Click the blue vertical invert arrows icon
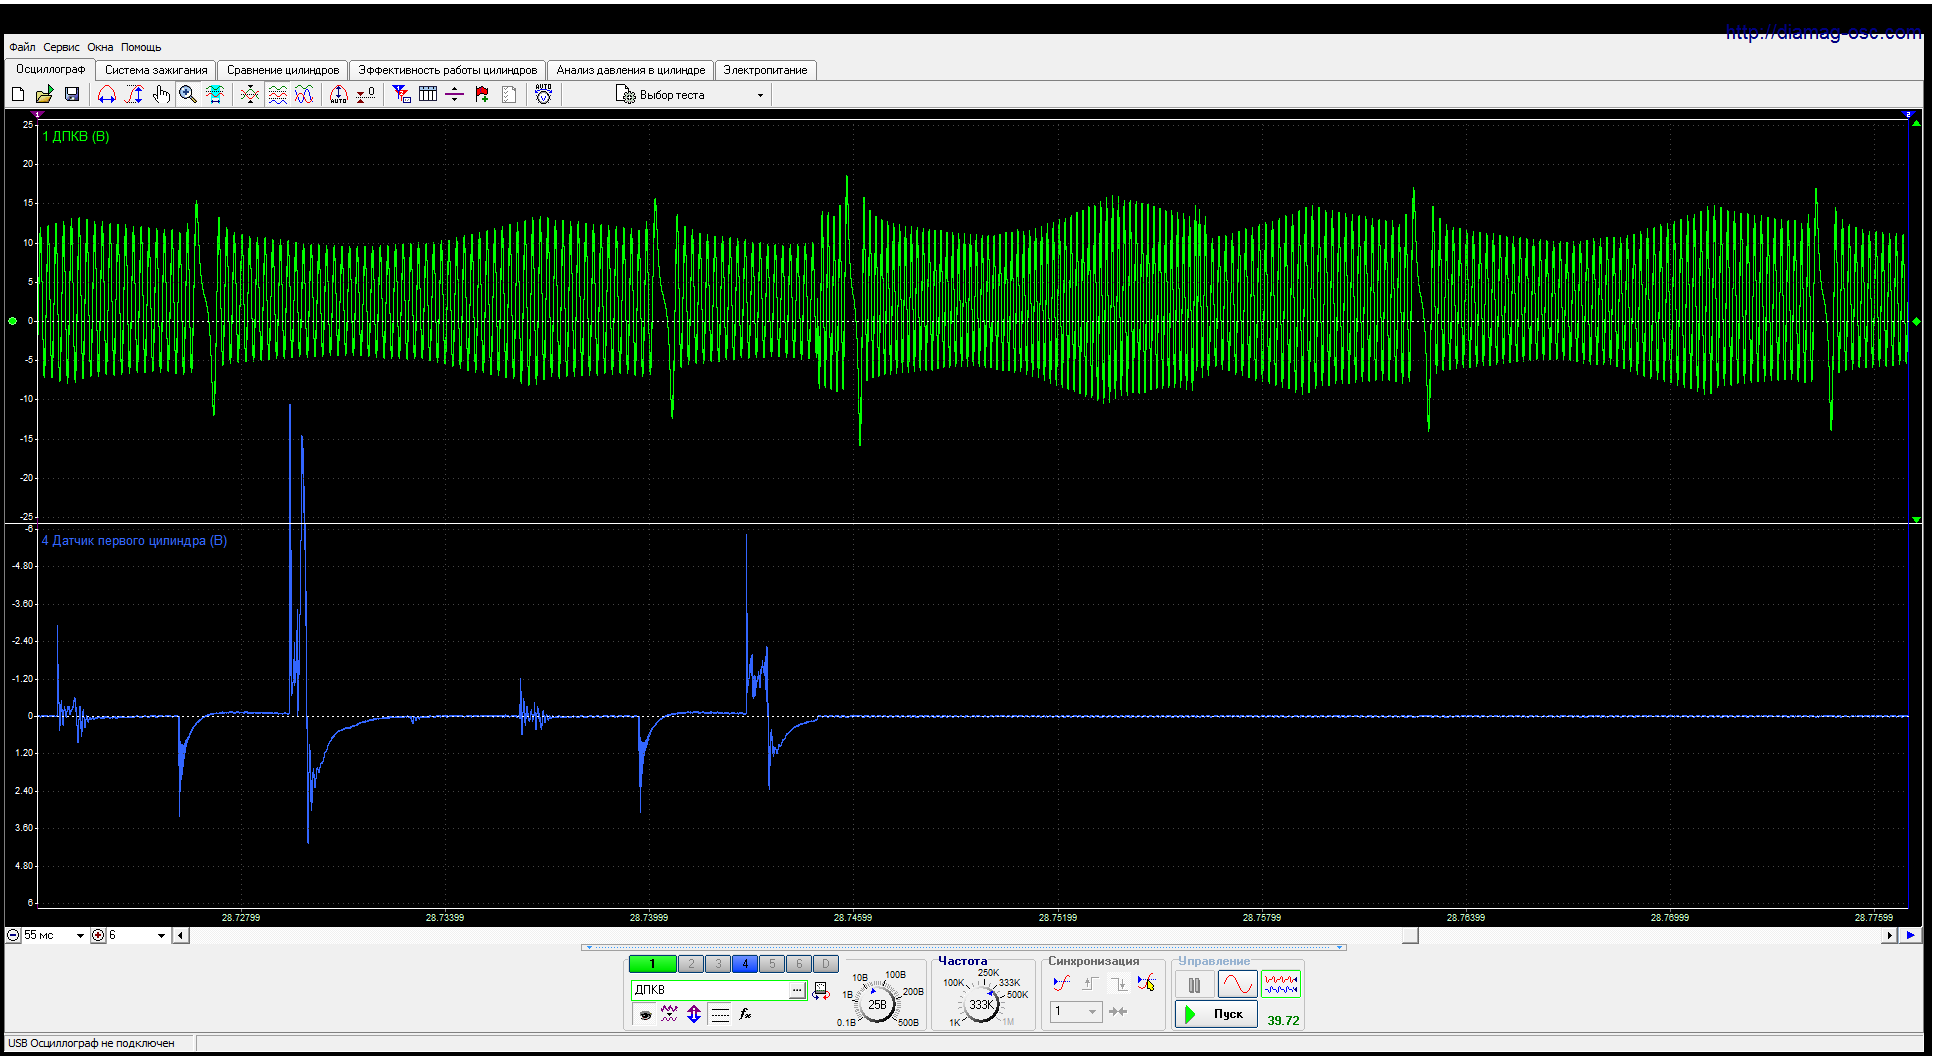The width and height of the screenshot is (1936, 1056). [694, 1014]
